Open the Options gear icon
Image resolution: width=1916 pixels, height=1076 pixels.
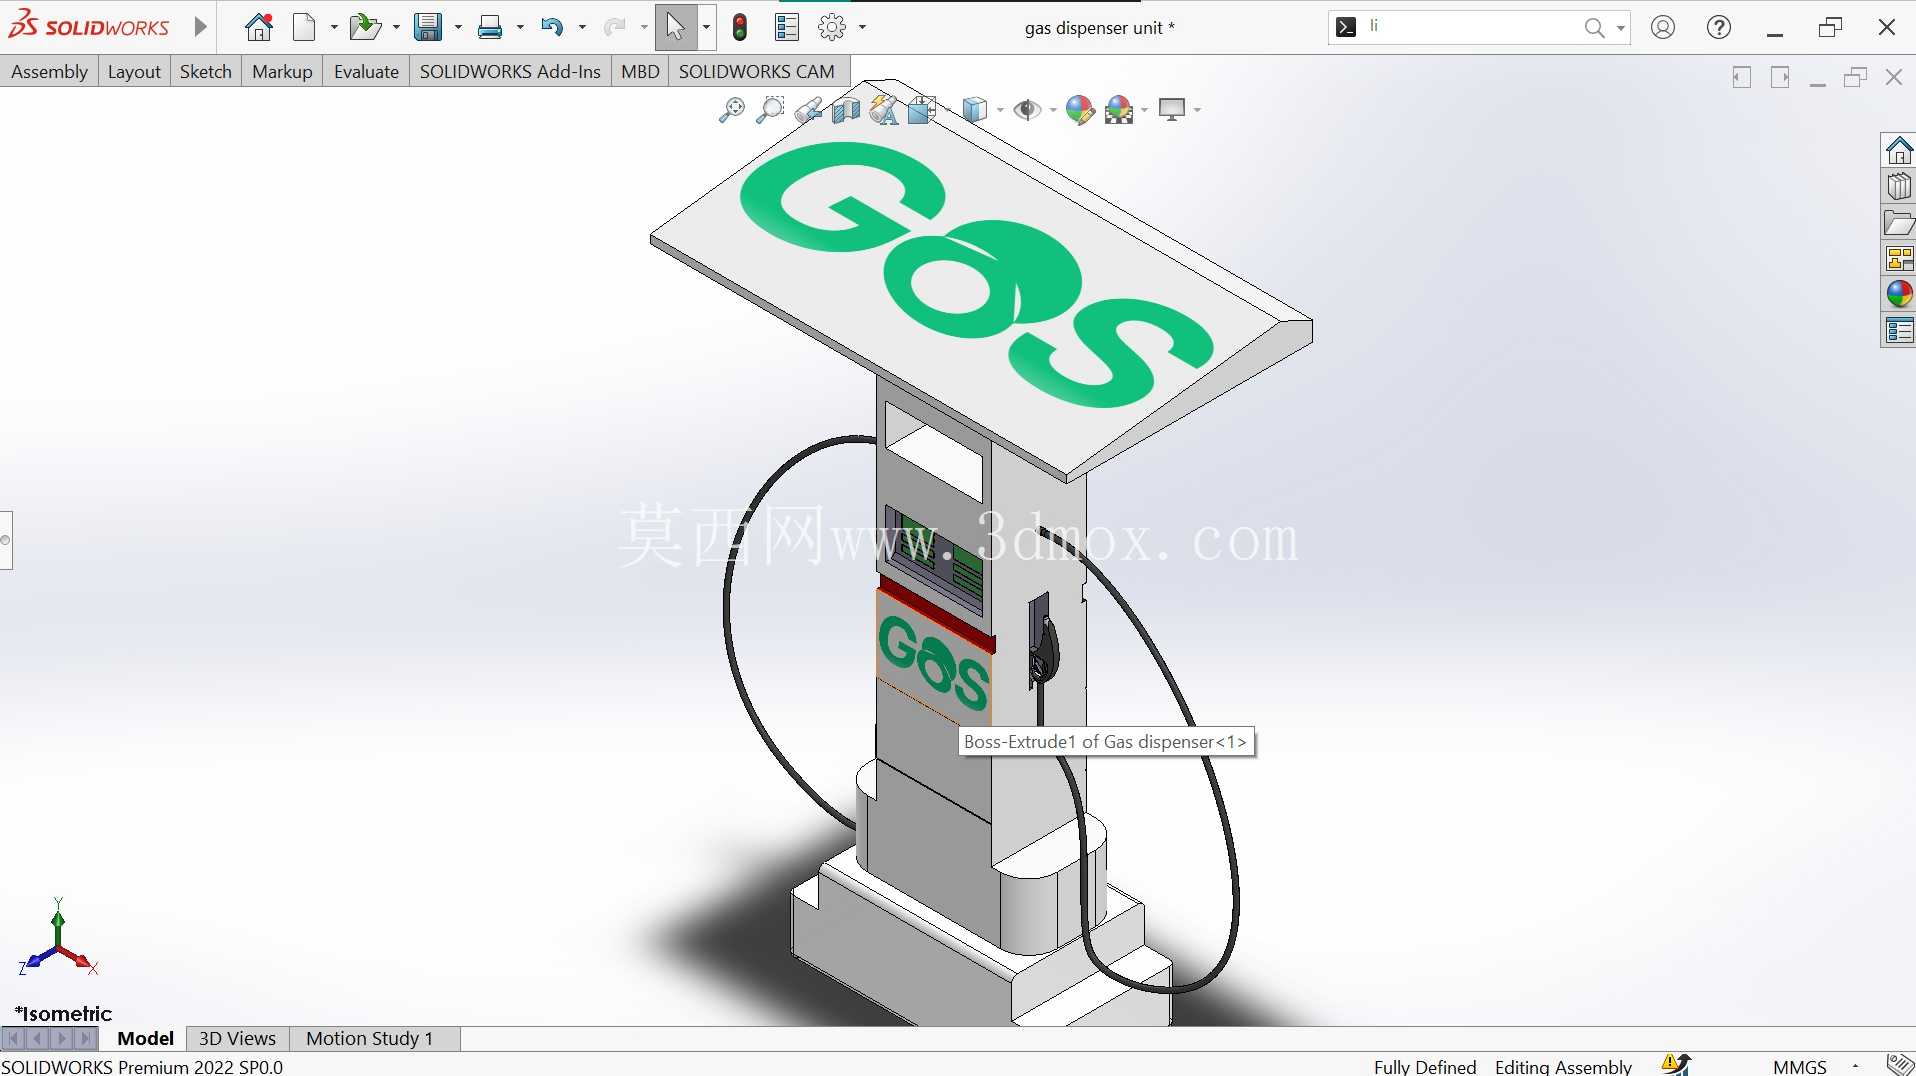tap(832, 27)
